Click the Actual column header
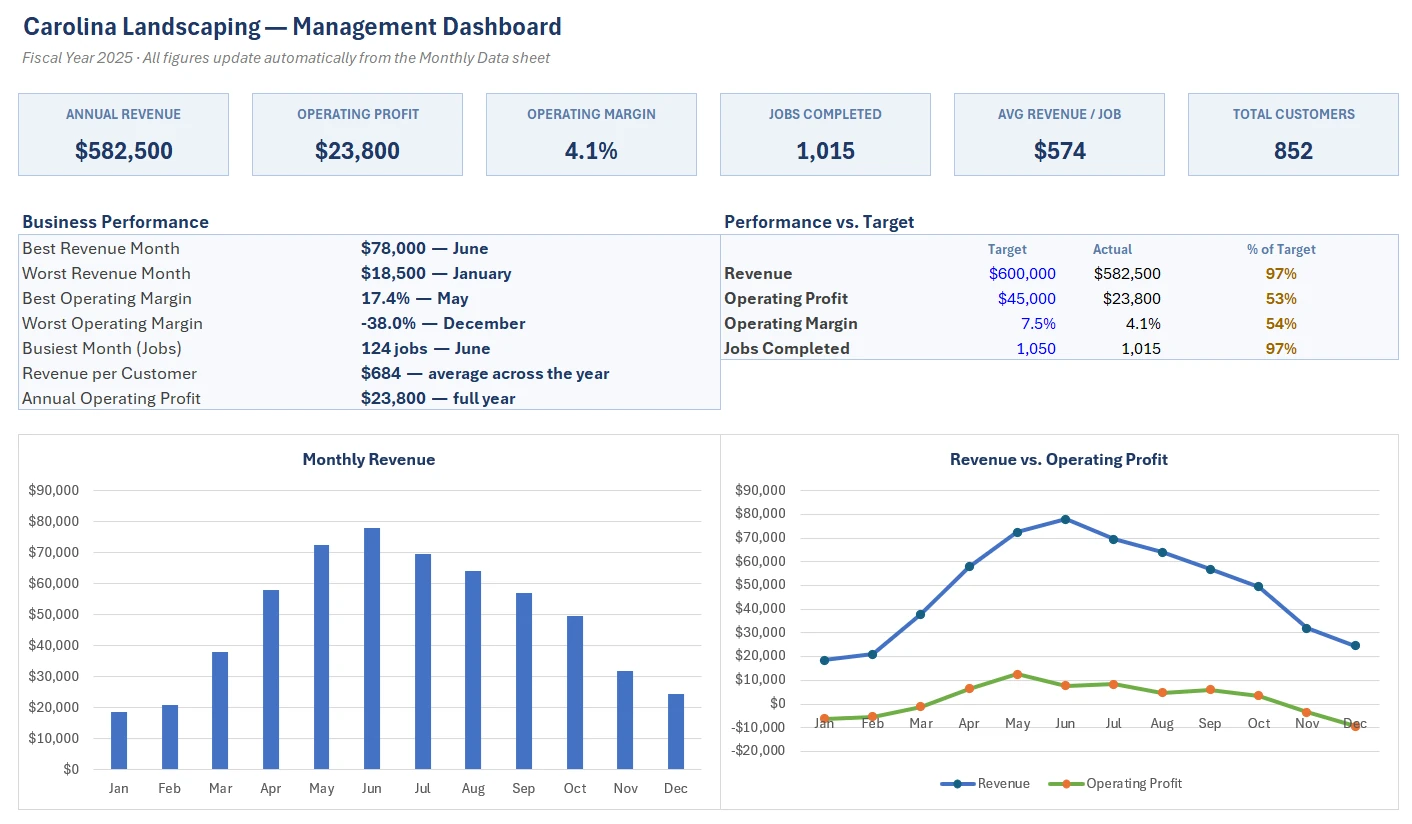 coord(1112,249)
